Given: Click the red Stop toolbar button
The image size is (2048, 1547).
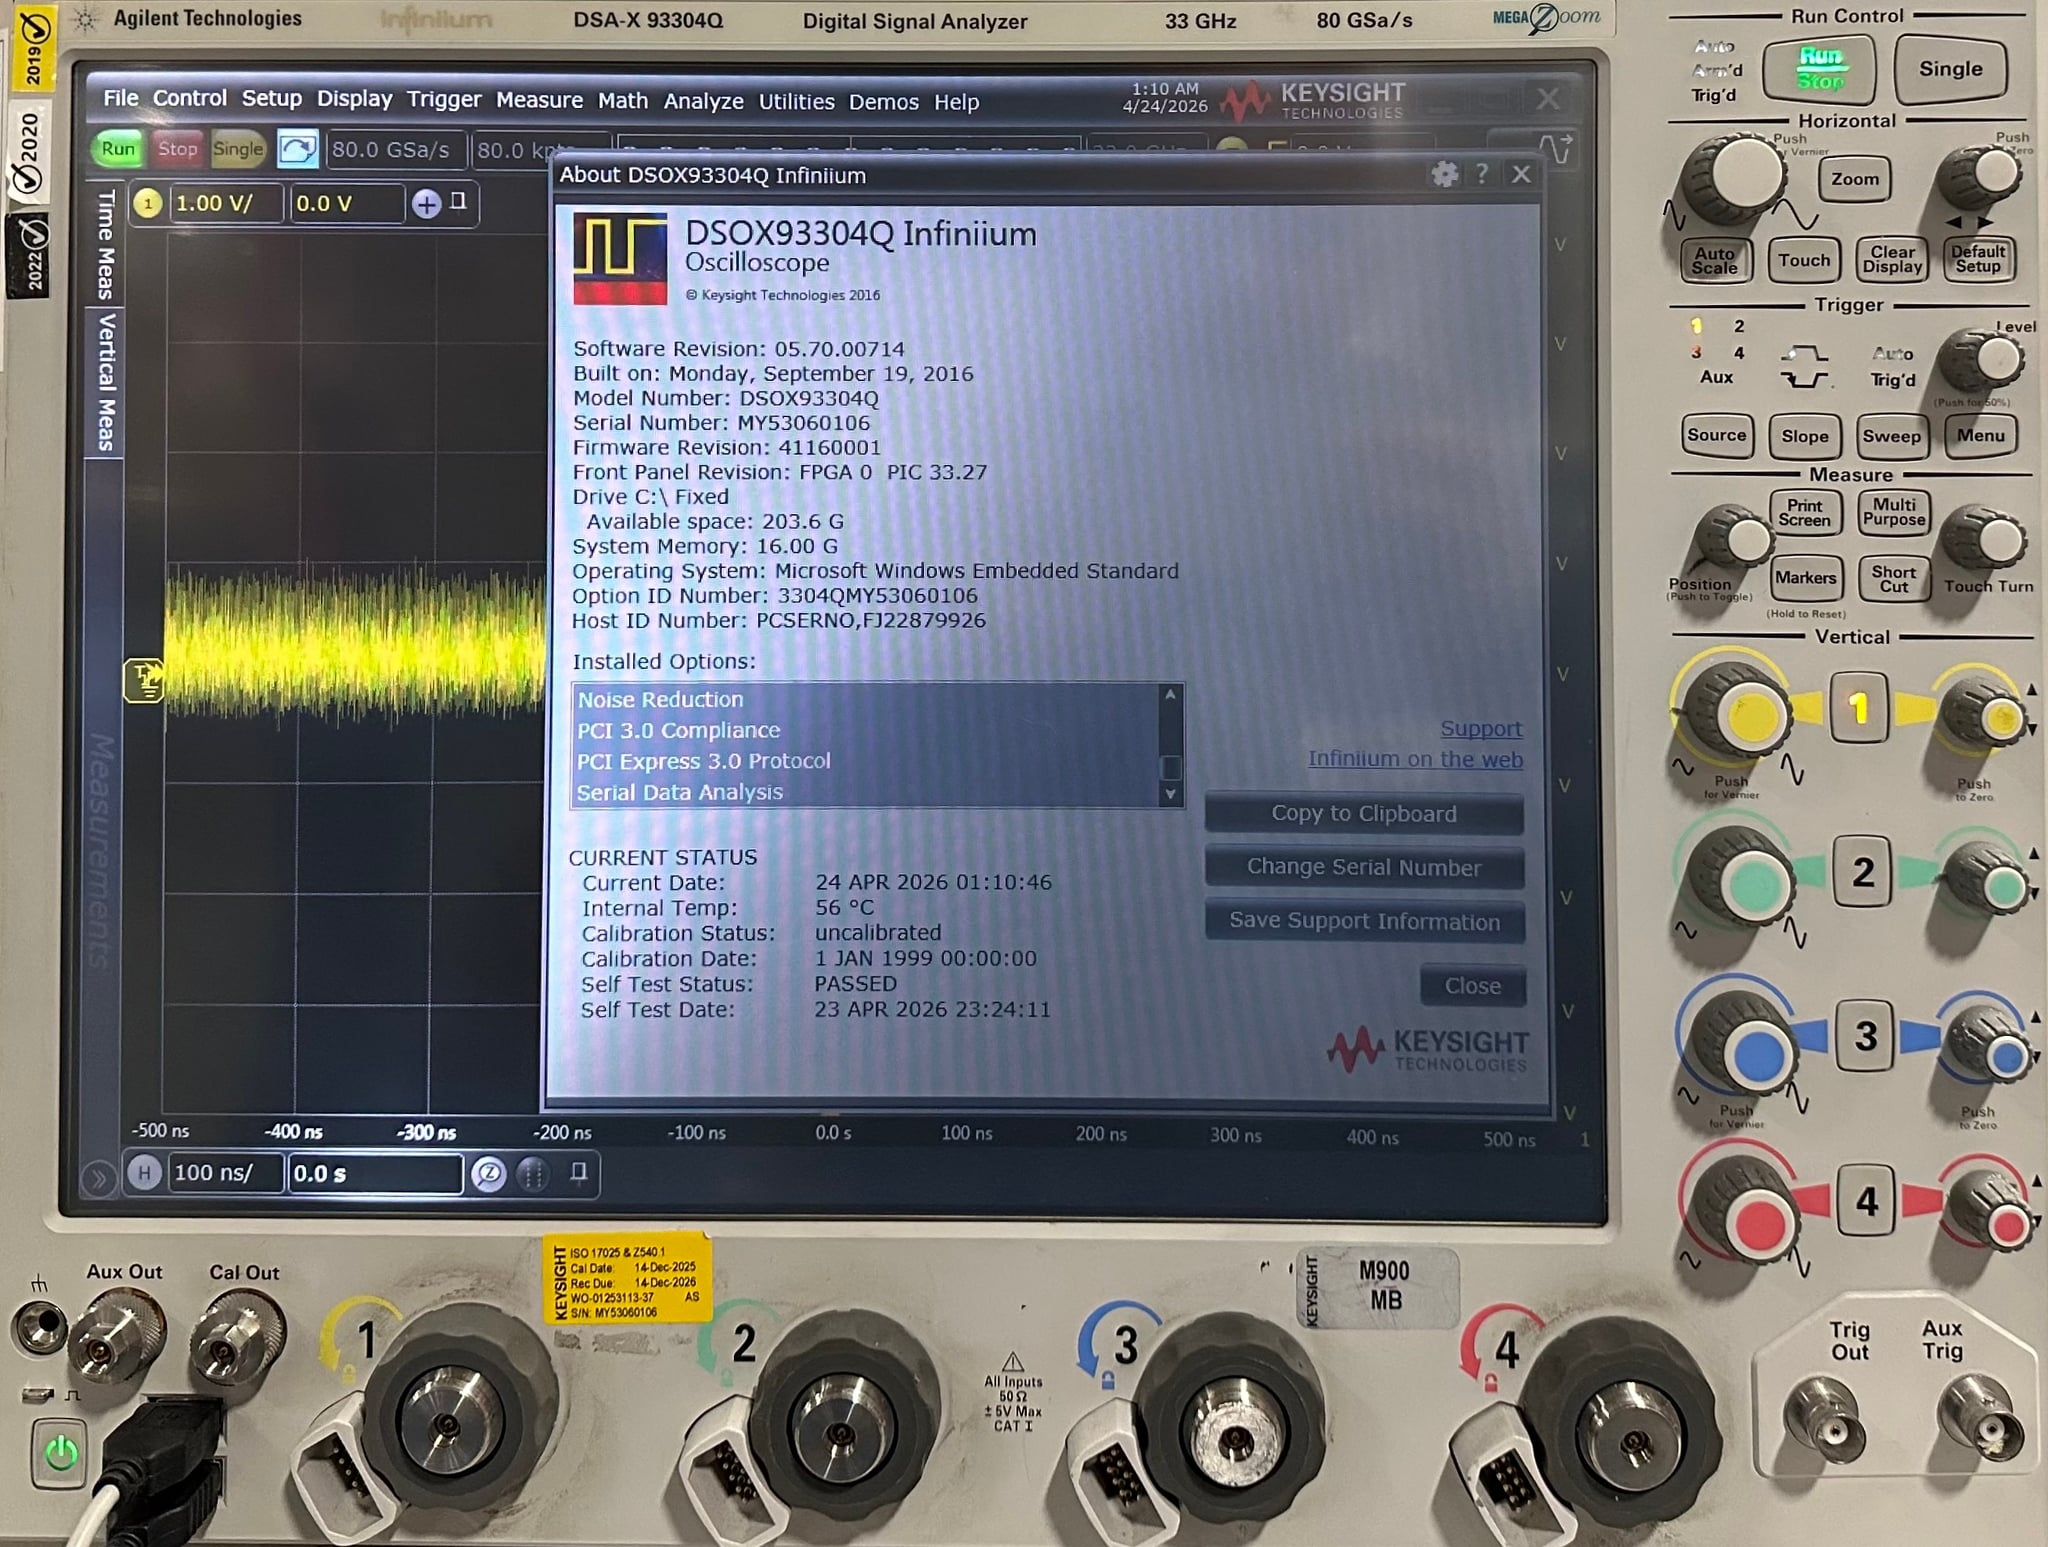Looking at the screenshot, I should pos(177,149).
